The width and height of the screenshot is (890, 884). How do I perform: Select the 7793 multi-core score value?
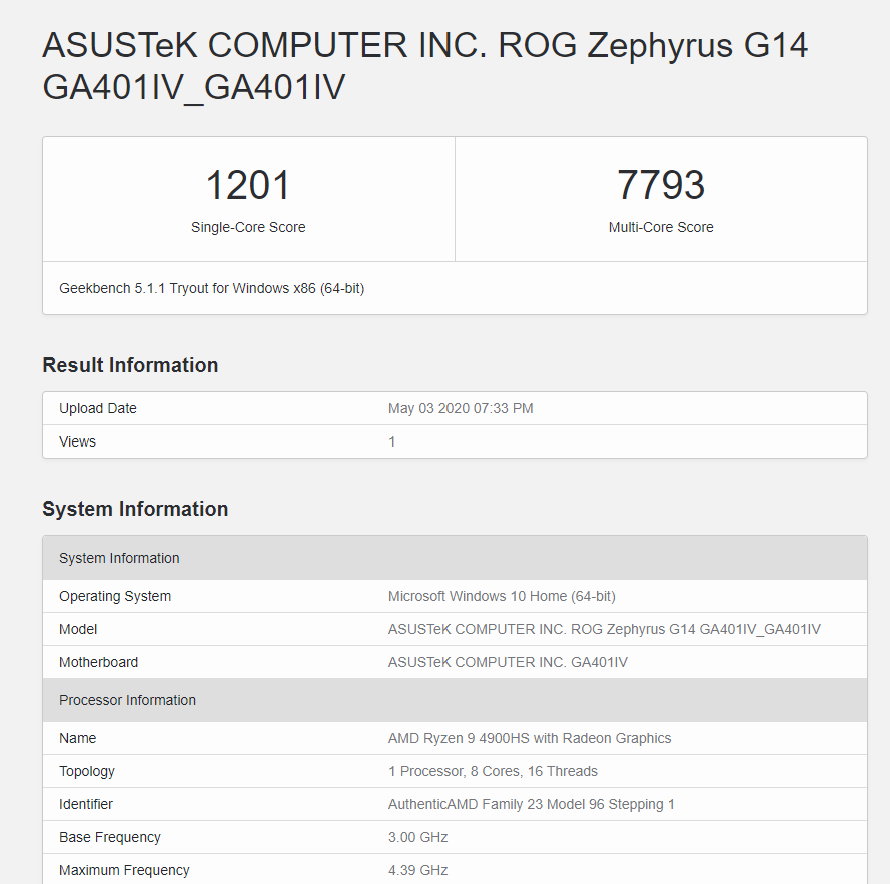click(x=661, y=185)
